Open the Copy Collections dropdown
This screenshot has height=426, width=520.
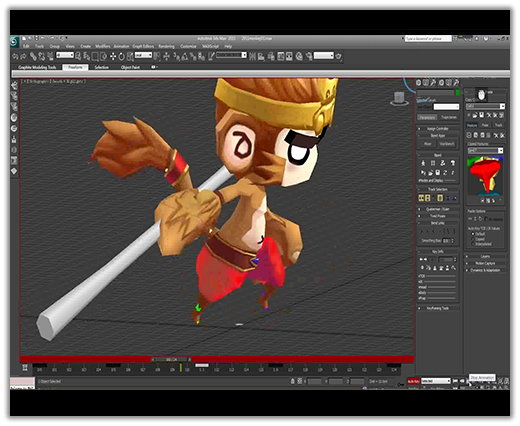pos(485,106)
